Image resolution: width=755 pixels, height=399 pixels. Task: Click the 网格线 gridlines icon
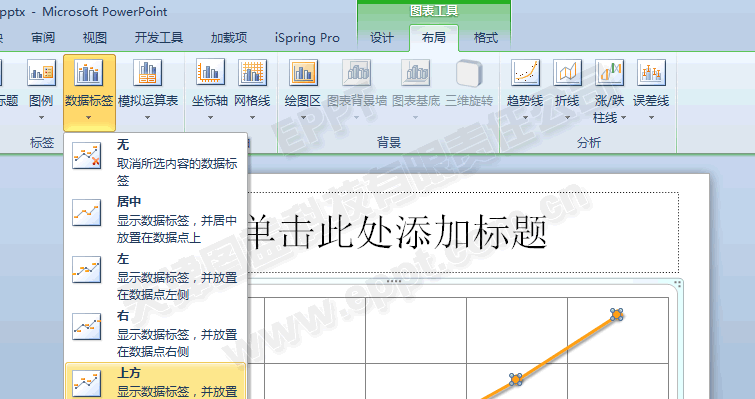click(x=252, y=73)
